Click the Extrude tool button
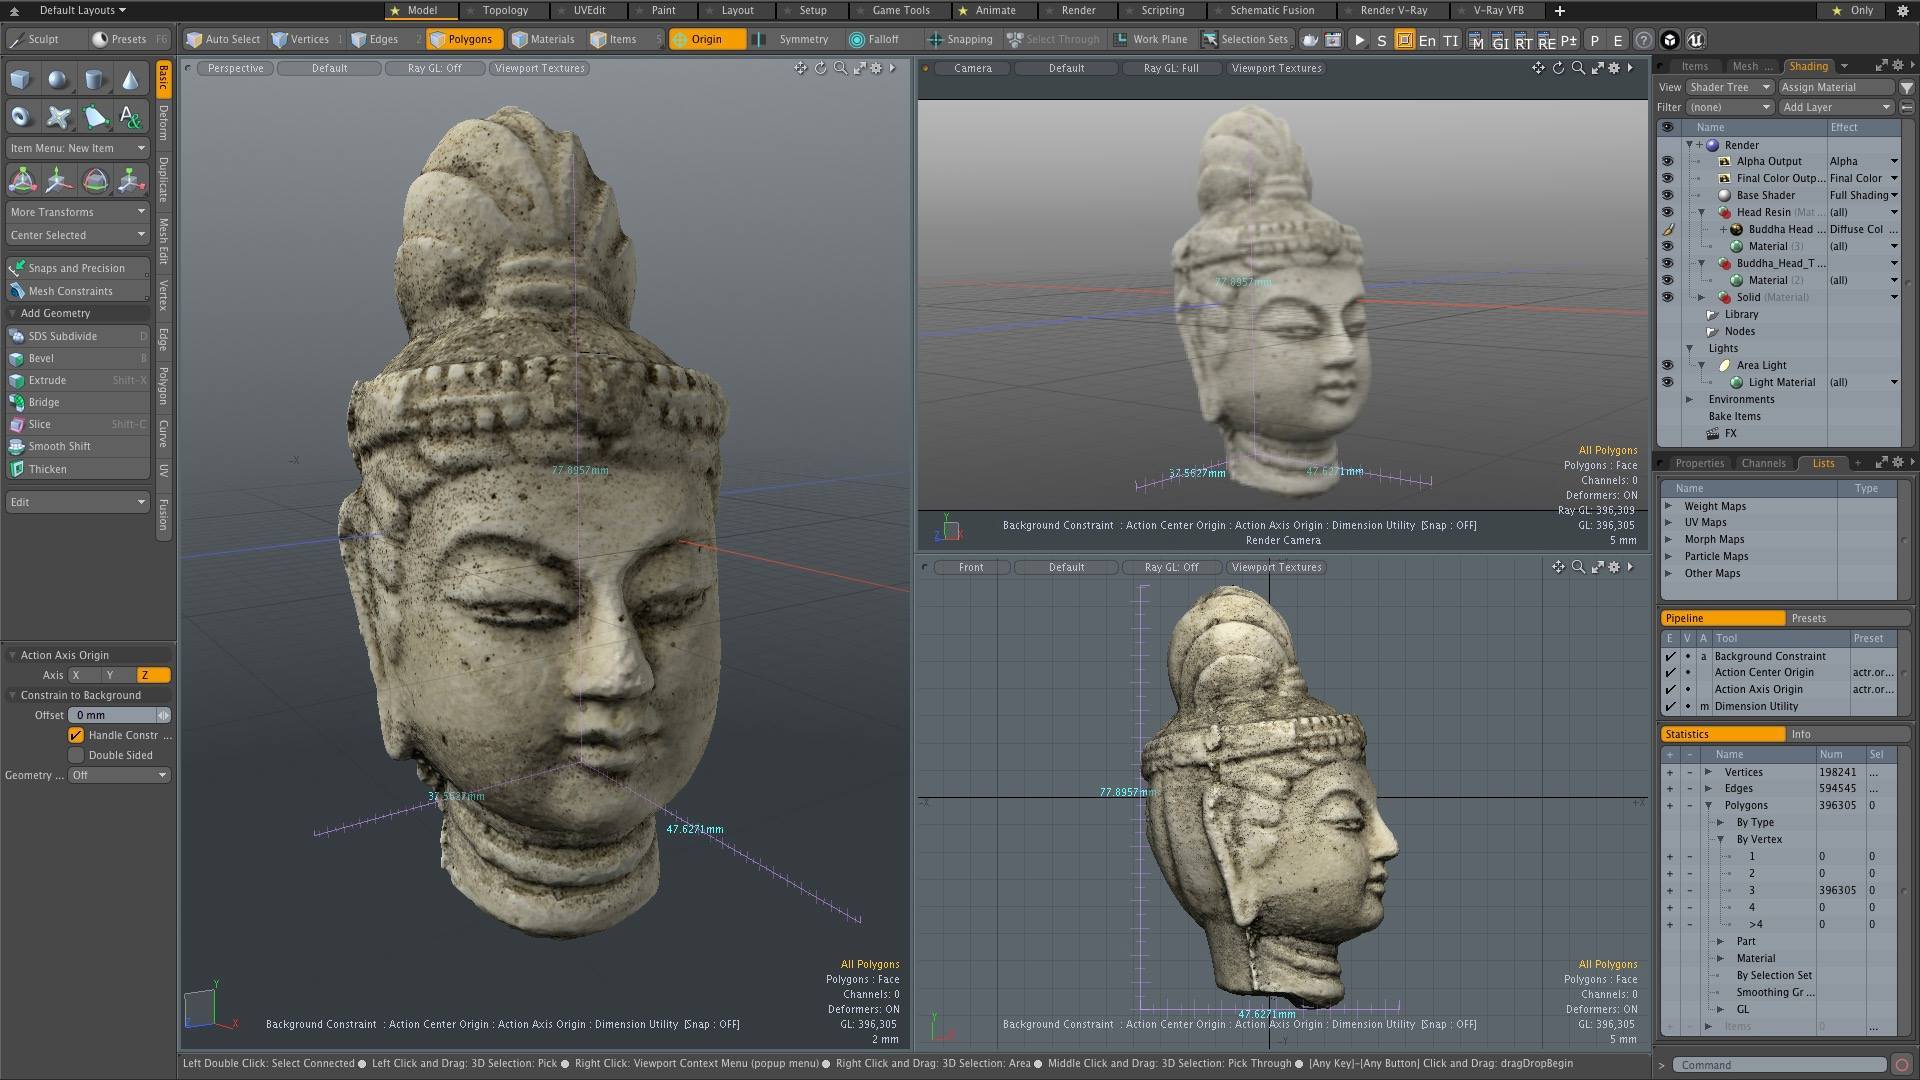Image resolution: width=1920 pixels, height=1080 pixels. click(78, 380)
